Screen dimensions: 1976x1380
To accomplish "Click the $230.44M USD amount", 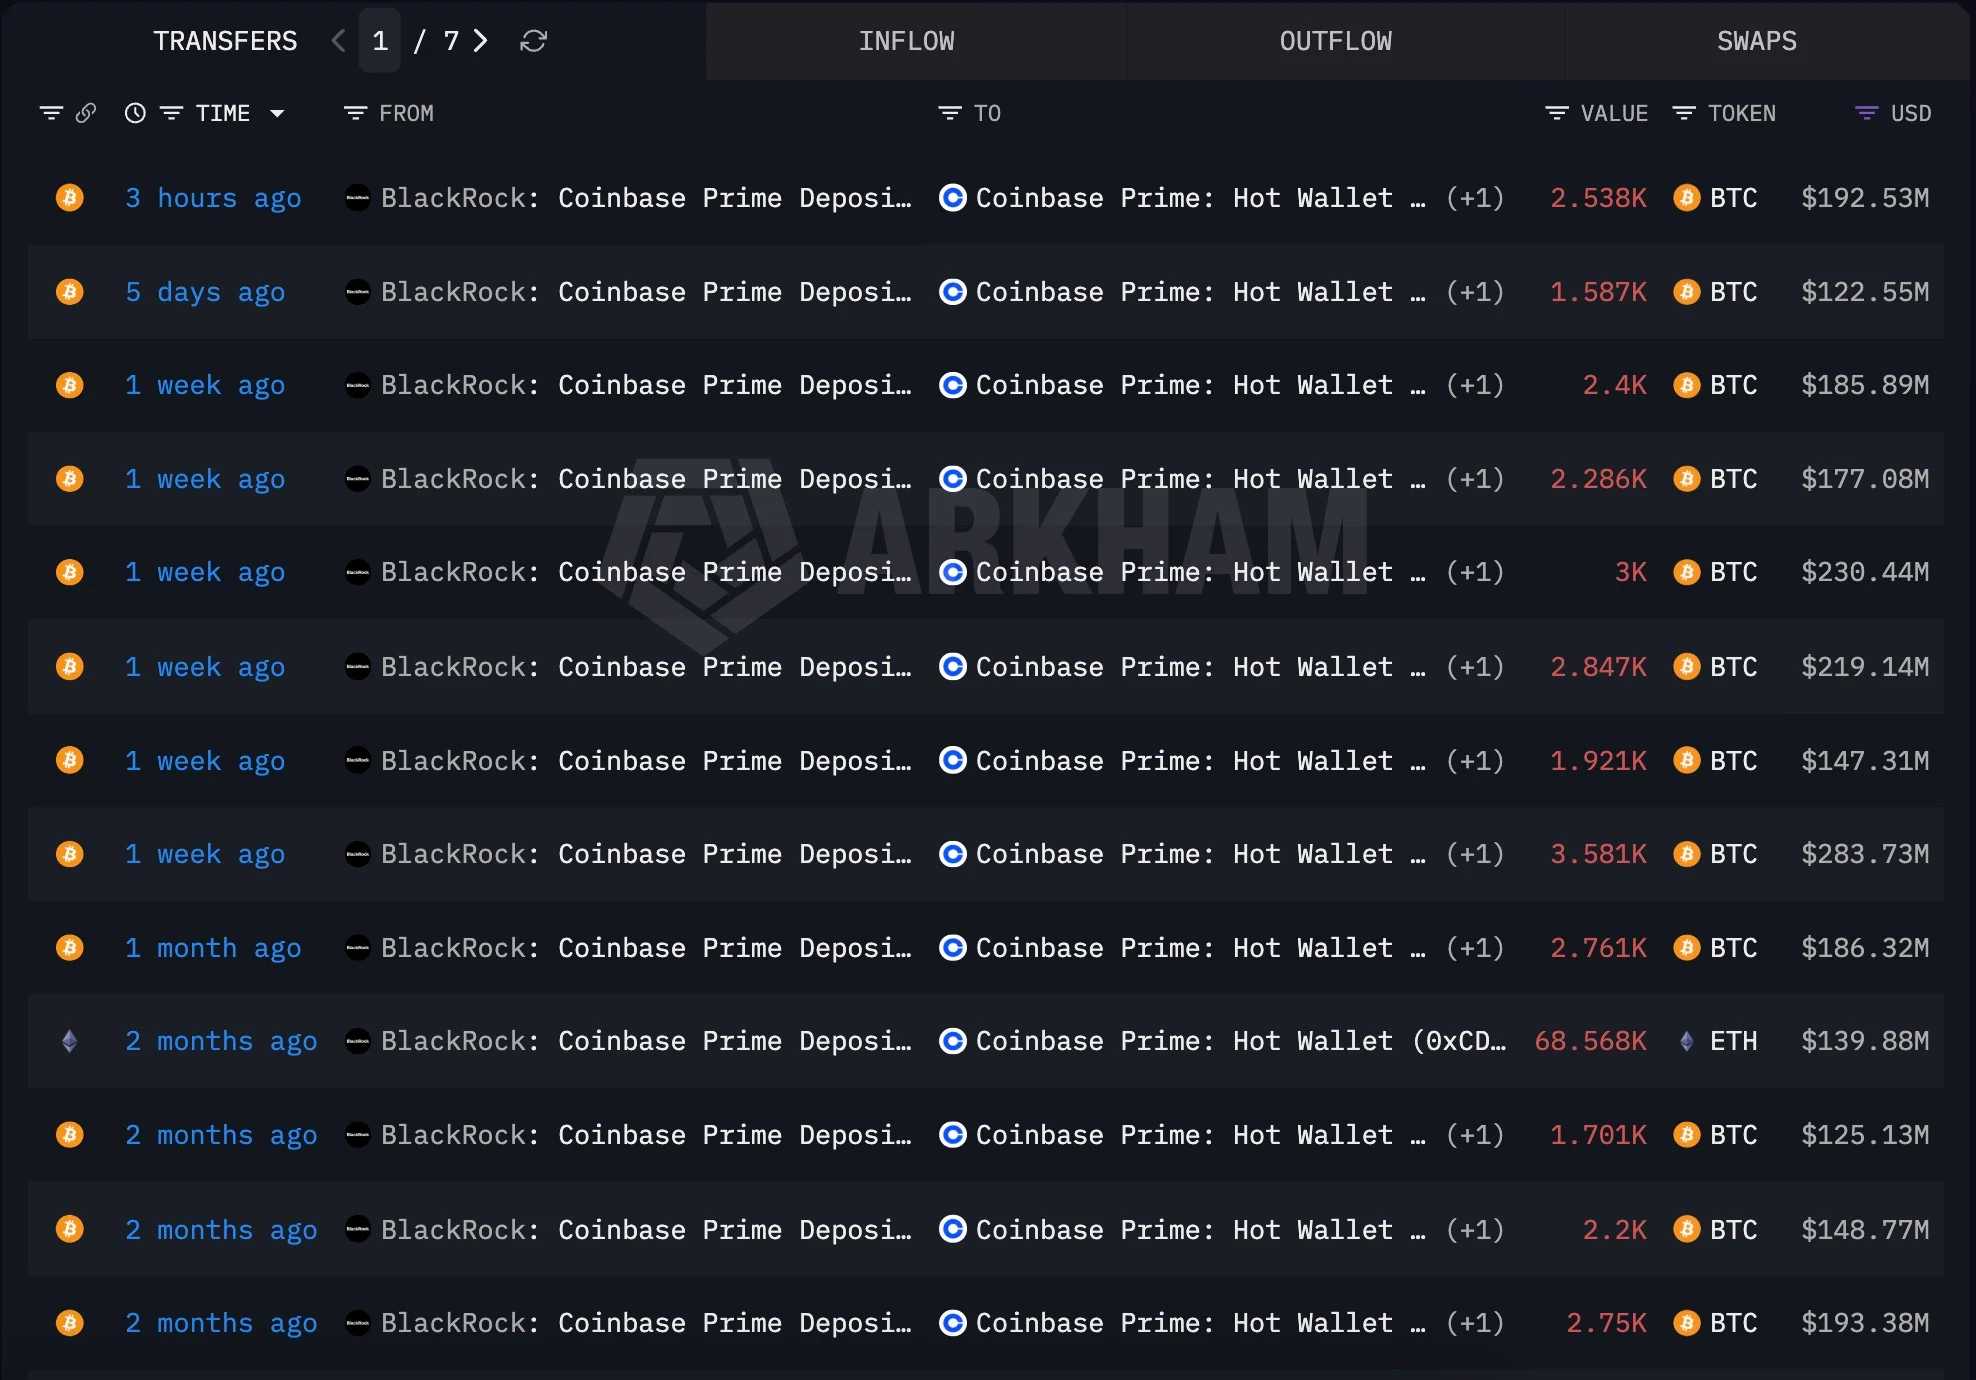I will [x=1865, y=572].
